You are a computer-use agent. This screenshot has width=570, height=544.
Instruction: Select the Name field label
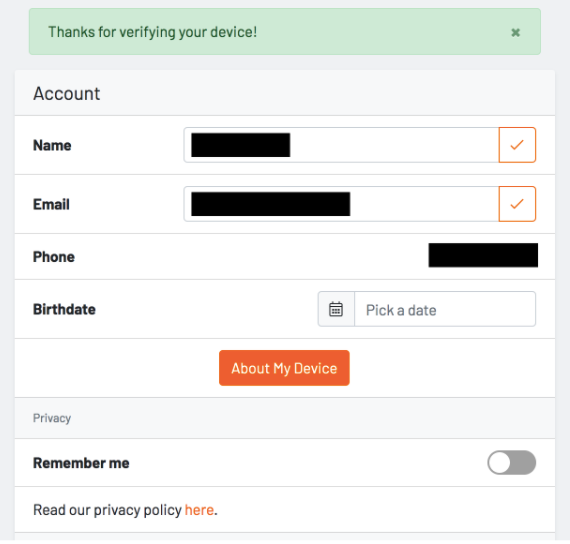(52, 145)
